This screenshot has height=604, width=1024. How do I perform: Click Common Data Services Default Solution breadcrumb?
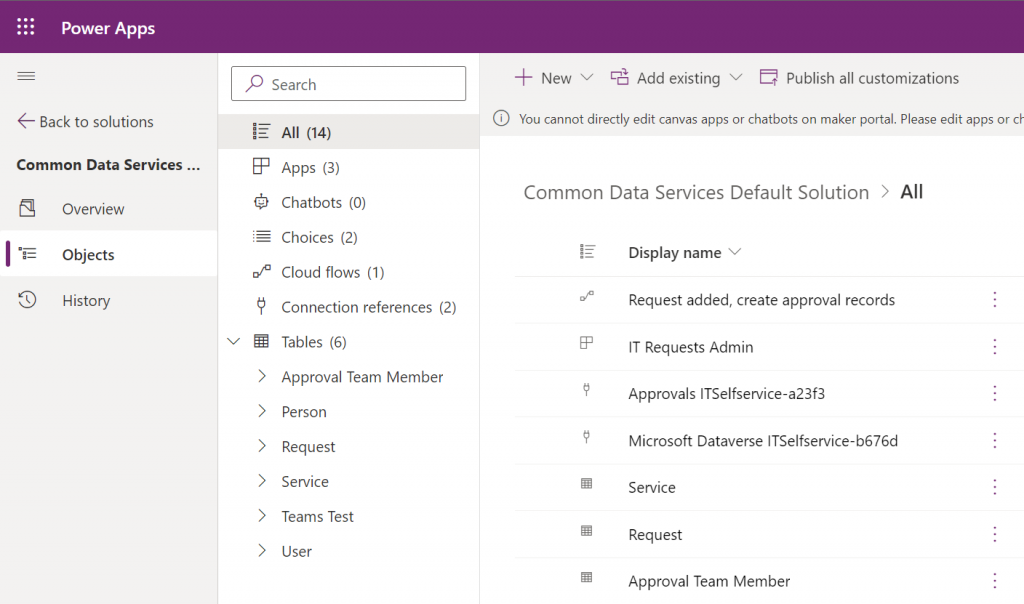click(696, 192)
